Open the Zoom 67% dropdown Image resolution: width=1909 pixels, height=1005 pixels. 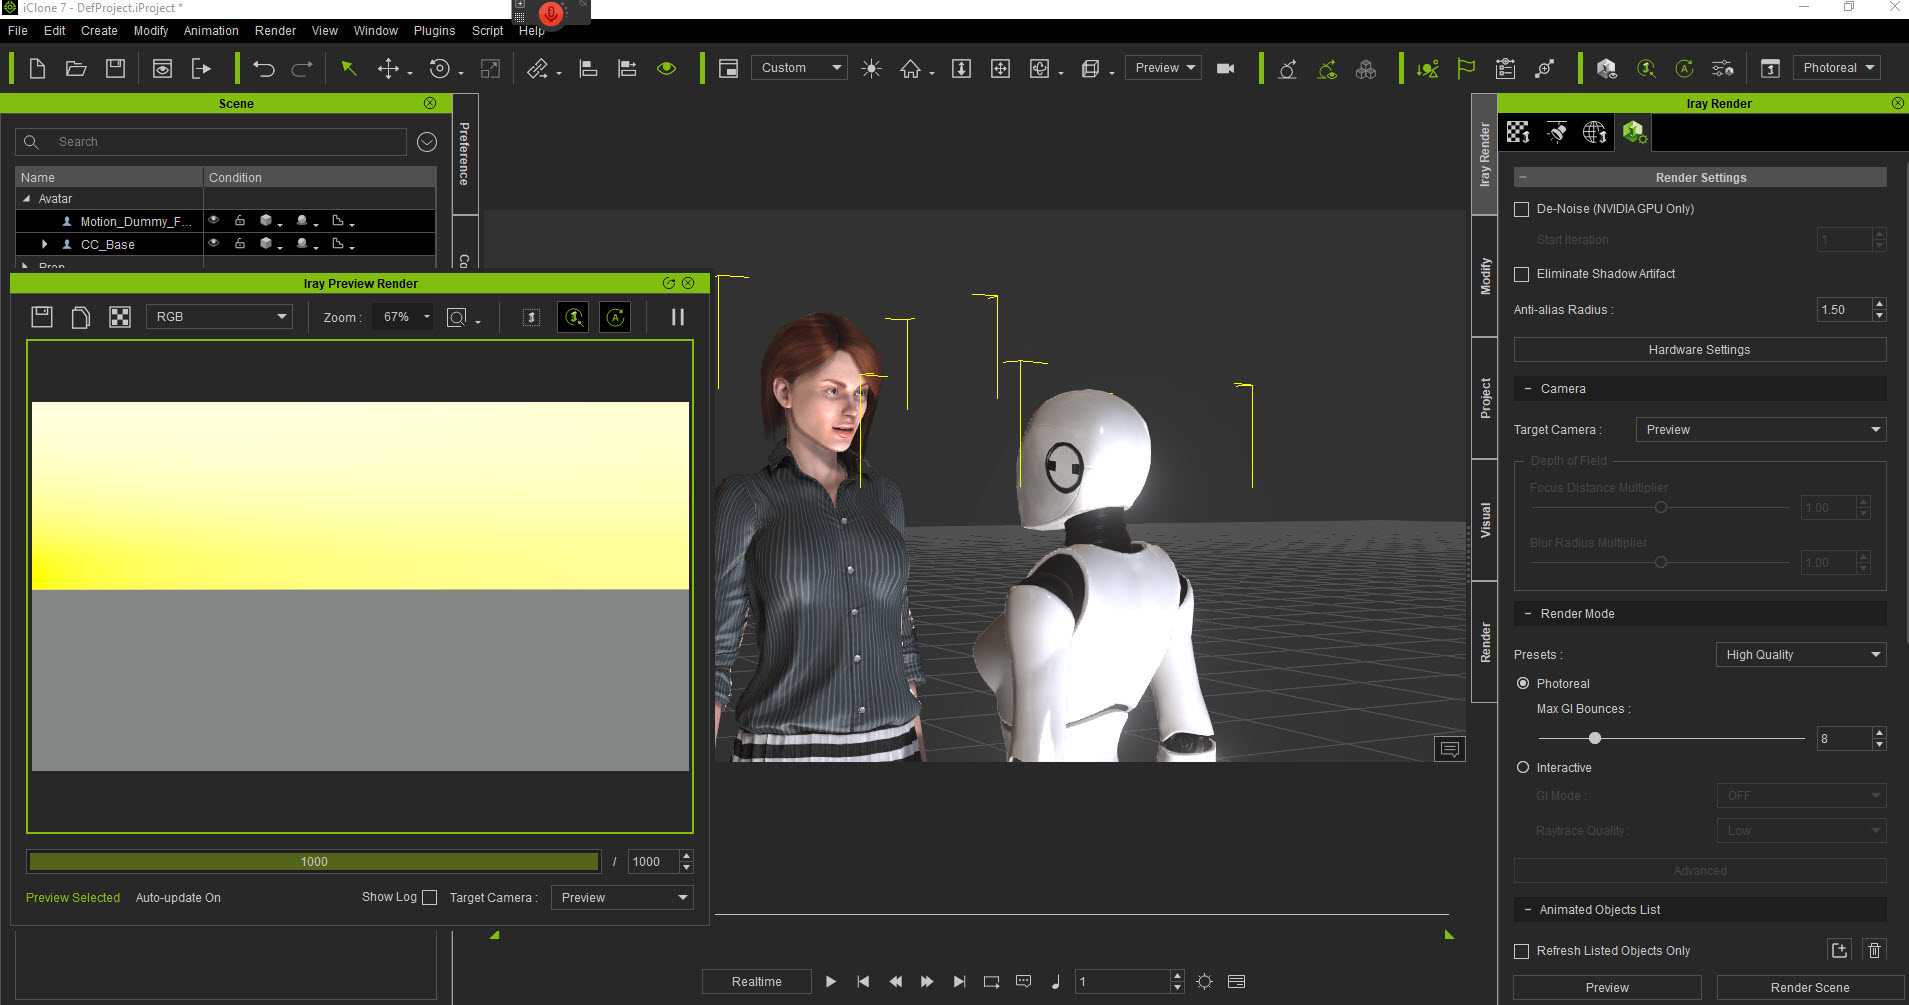403,317
